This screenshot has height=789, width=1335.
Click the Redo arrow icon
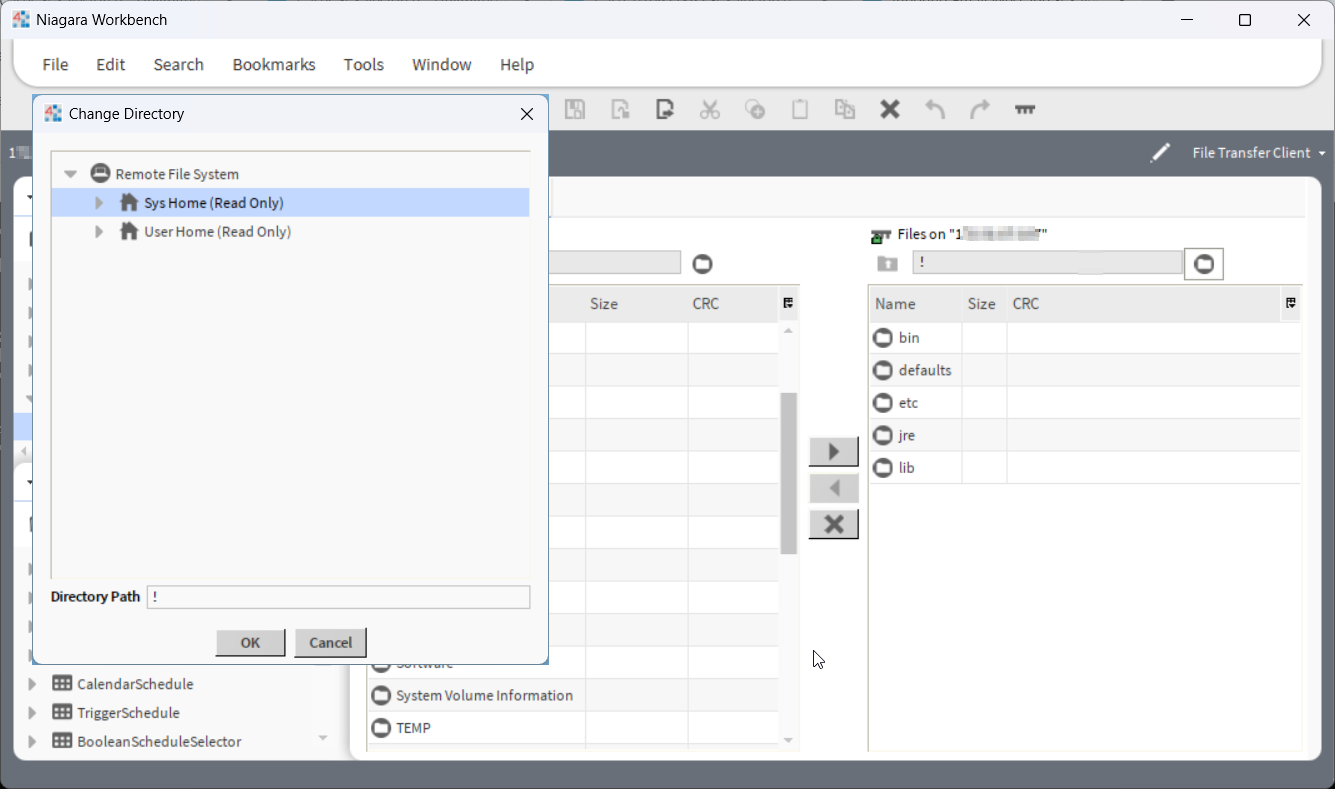(980, 110)
